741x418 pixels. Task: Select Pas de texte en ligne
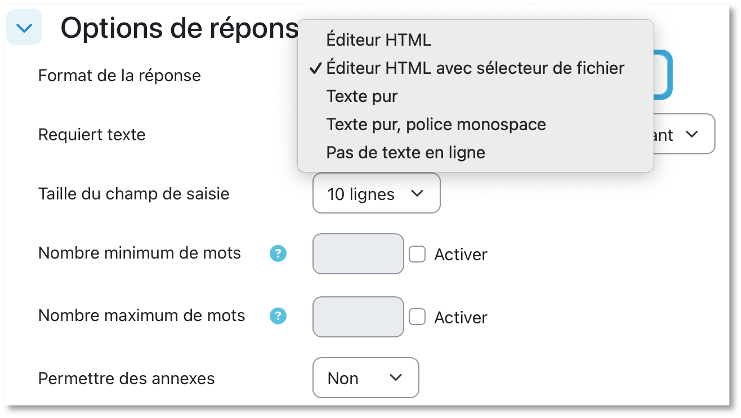pyautogui.click(x=405, y=153)
